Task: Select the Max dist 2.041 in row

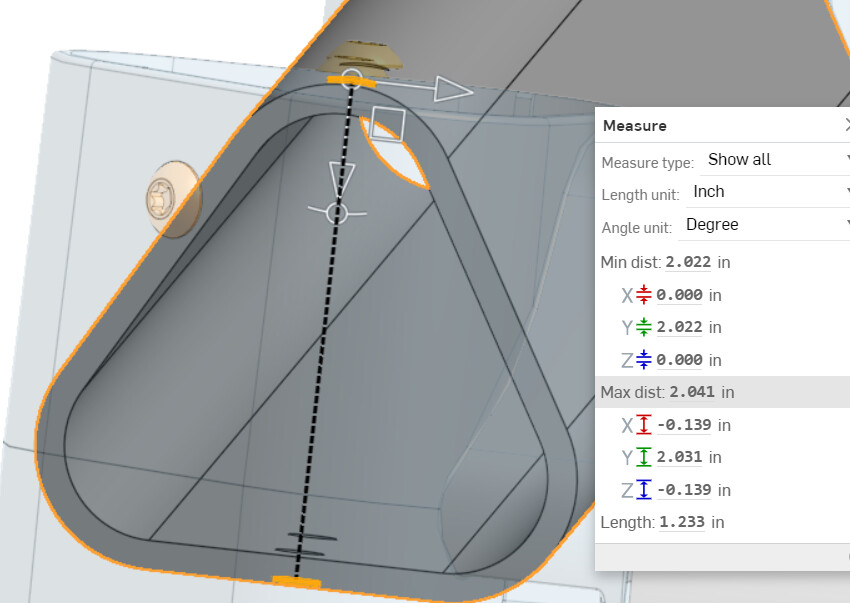Action: (x=722, y=392)
